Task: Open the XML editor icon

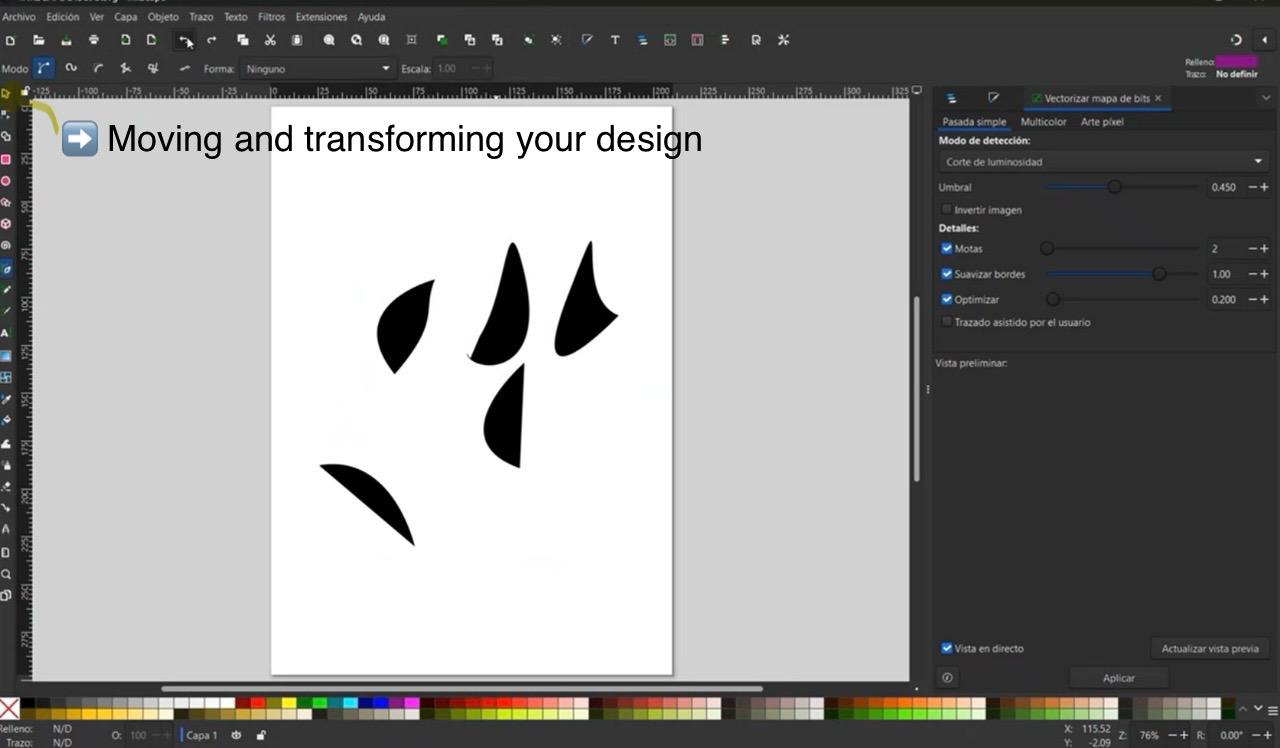Action: pos(670,40)
